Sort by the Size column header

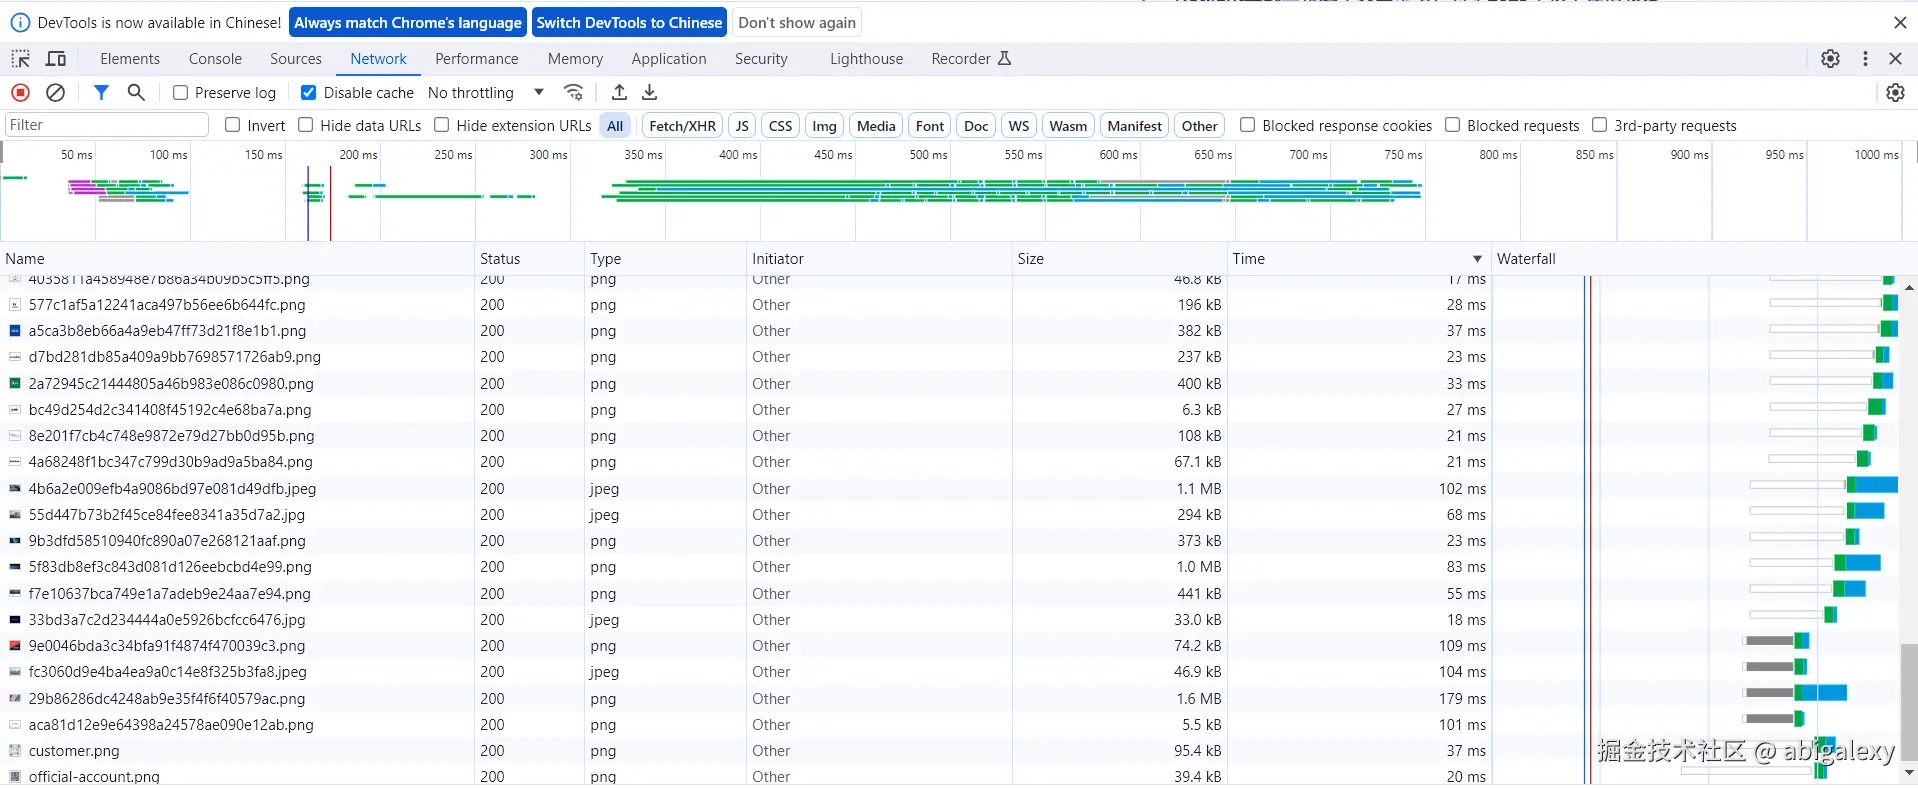[x=1119, y=259]
